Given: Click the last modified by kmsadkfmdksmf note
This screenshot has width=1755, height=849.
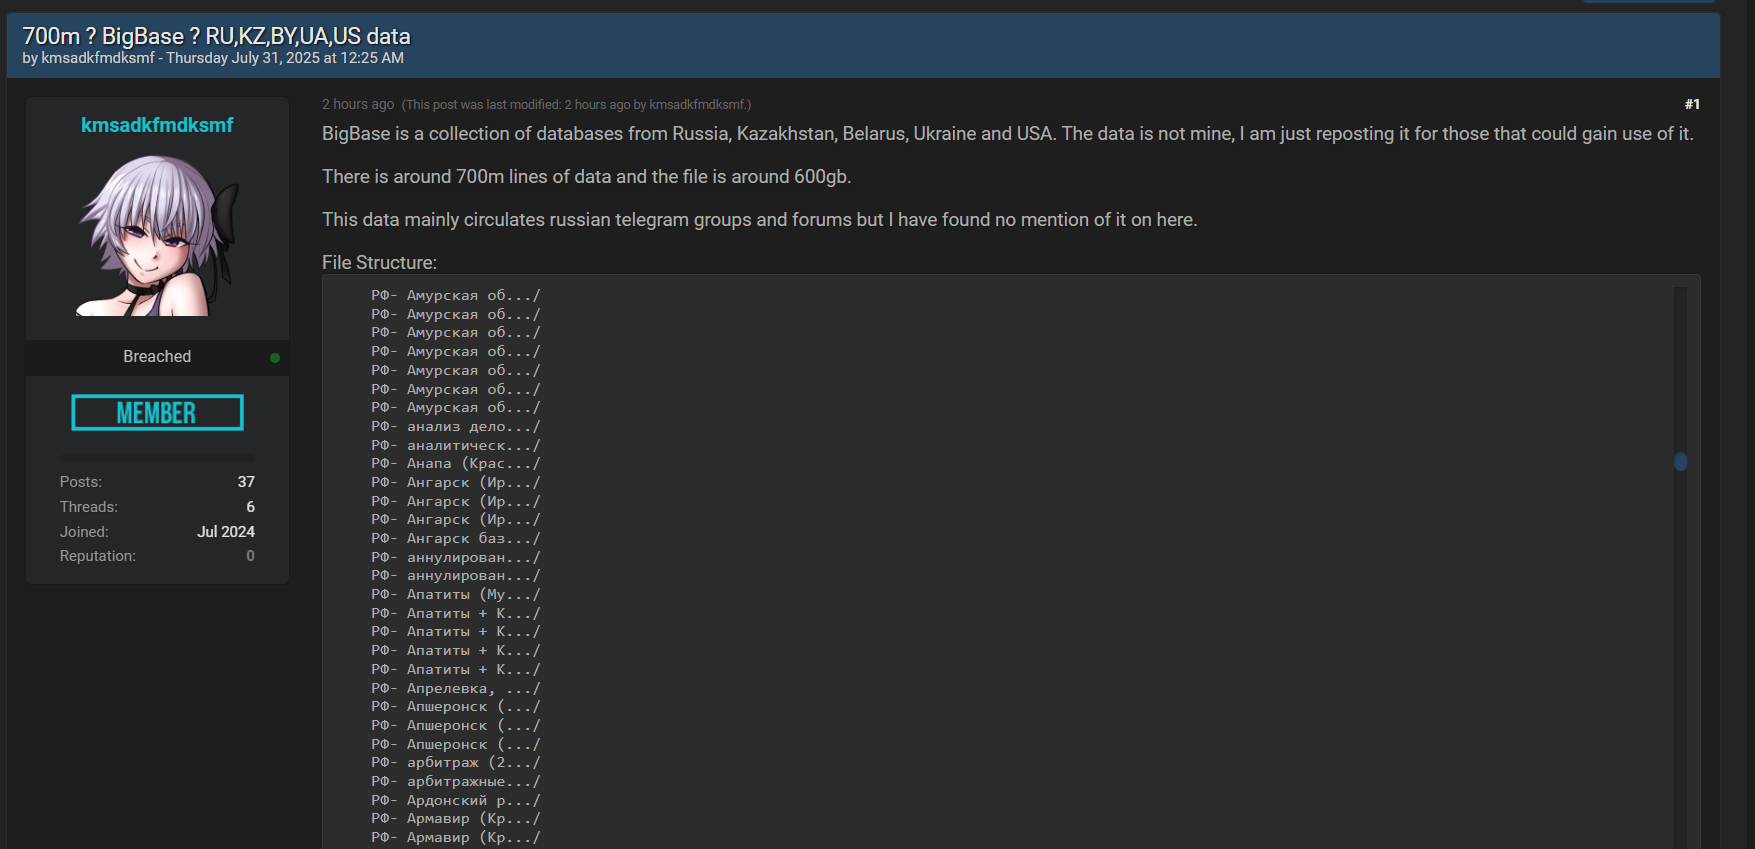Looking at the screenshot, I should coord(576,105).
